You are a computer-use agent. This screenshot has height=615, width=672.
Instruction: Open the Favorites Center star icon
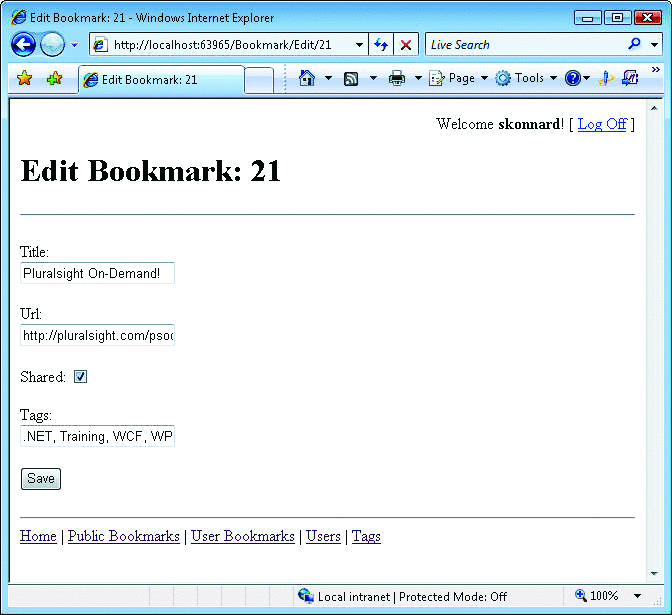(x=24, y=78)
